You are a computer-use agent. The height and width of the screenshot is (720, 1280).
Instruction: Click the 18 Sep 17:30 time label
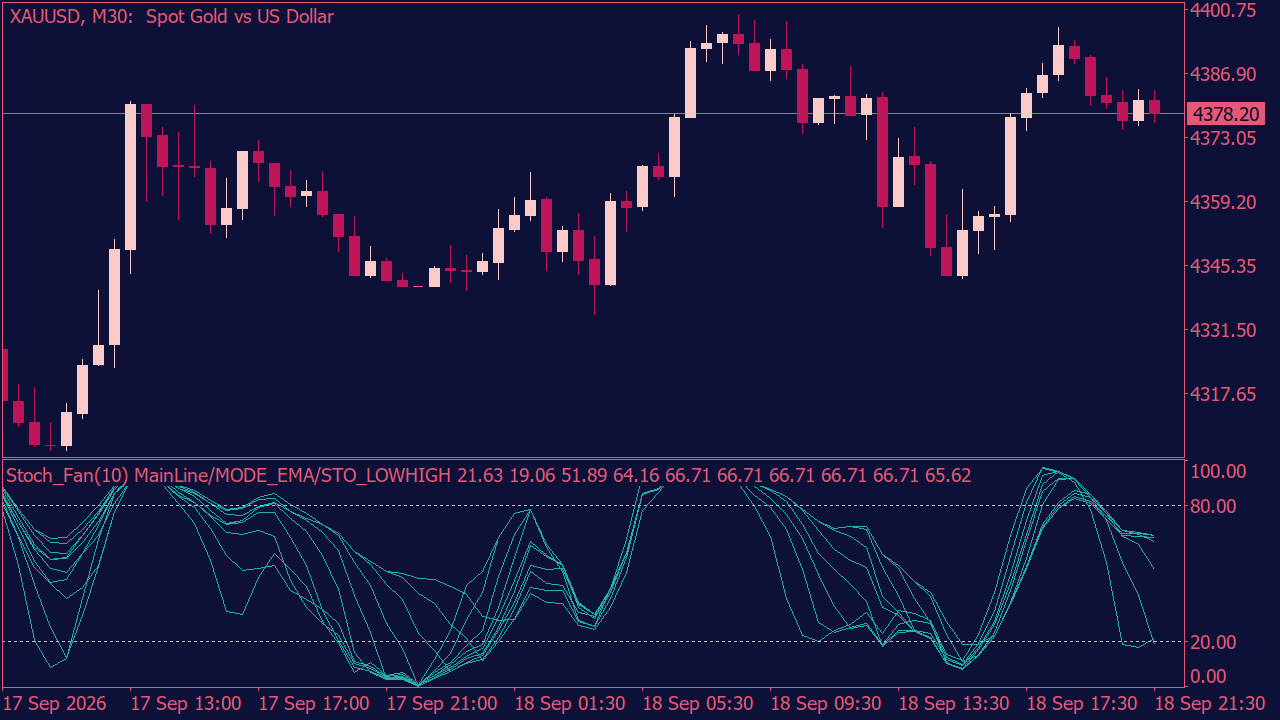click(1082, 703)
